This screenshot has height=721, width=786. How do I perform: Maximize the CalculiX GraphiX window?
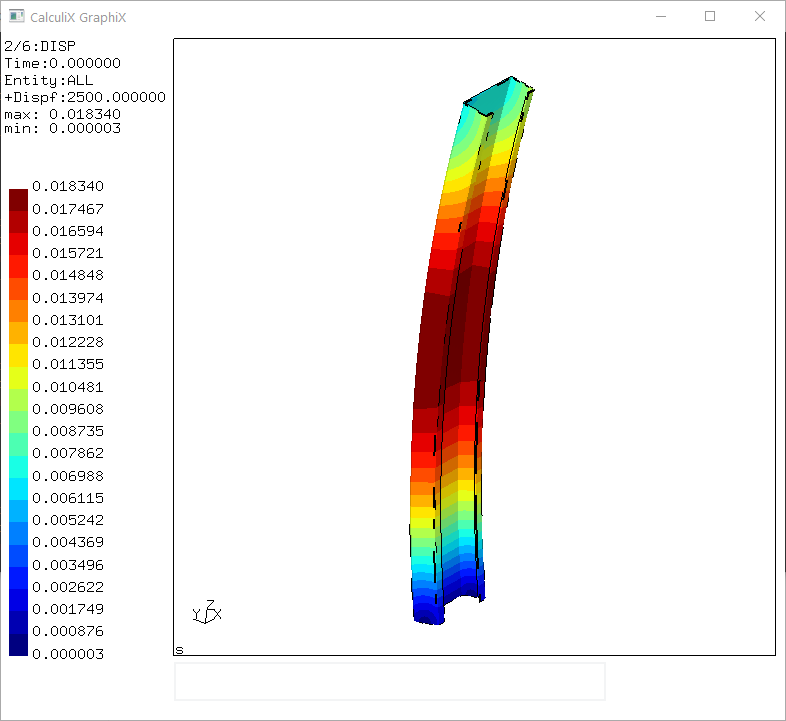[x=710, y=17]
